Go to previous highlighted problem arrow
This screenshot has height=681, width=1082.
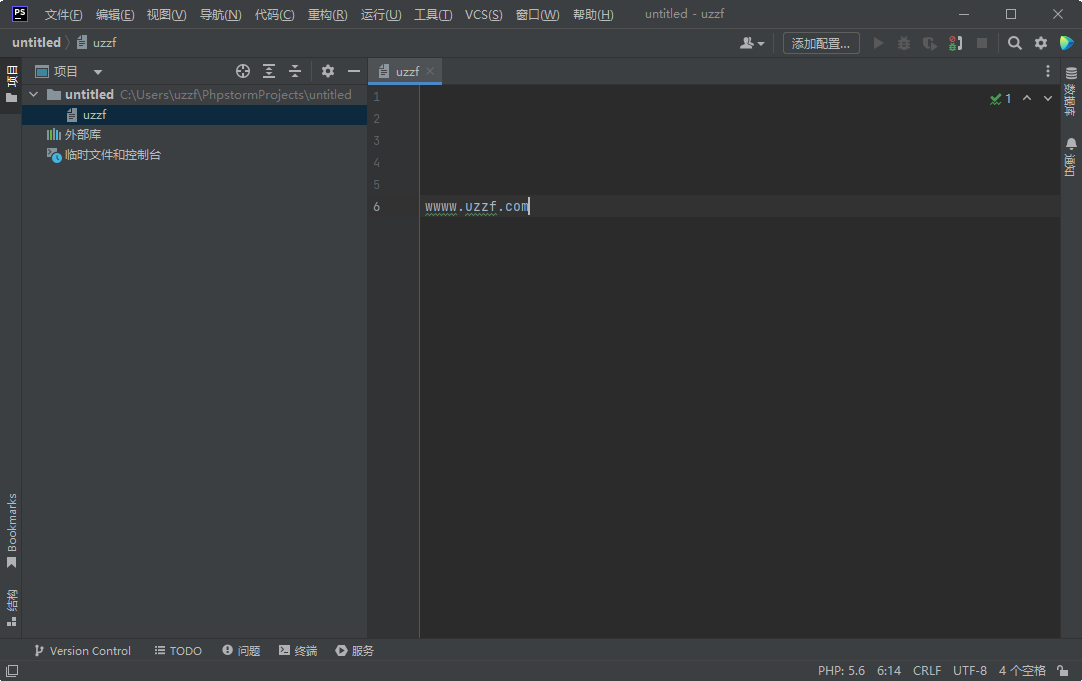click(1027, 99)
